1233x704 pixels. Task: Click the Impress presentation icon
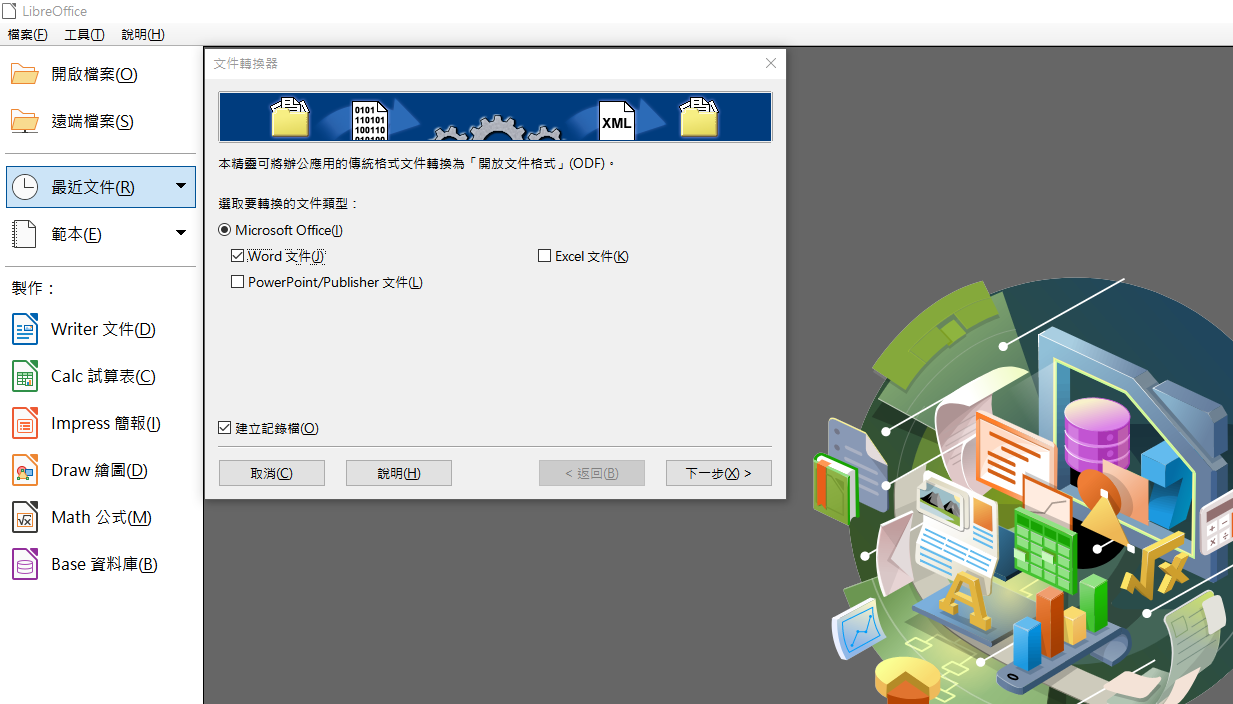pyautogui.click(x=25, y=423)
